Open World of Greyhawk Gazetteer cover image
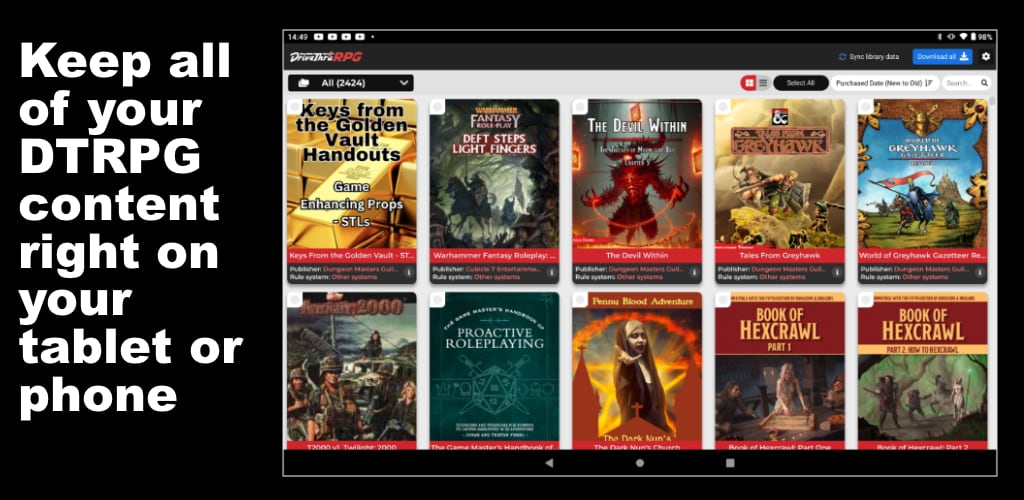 point(923,174)
